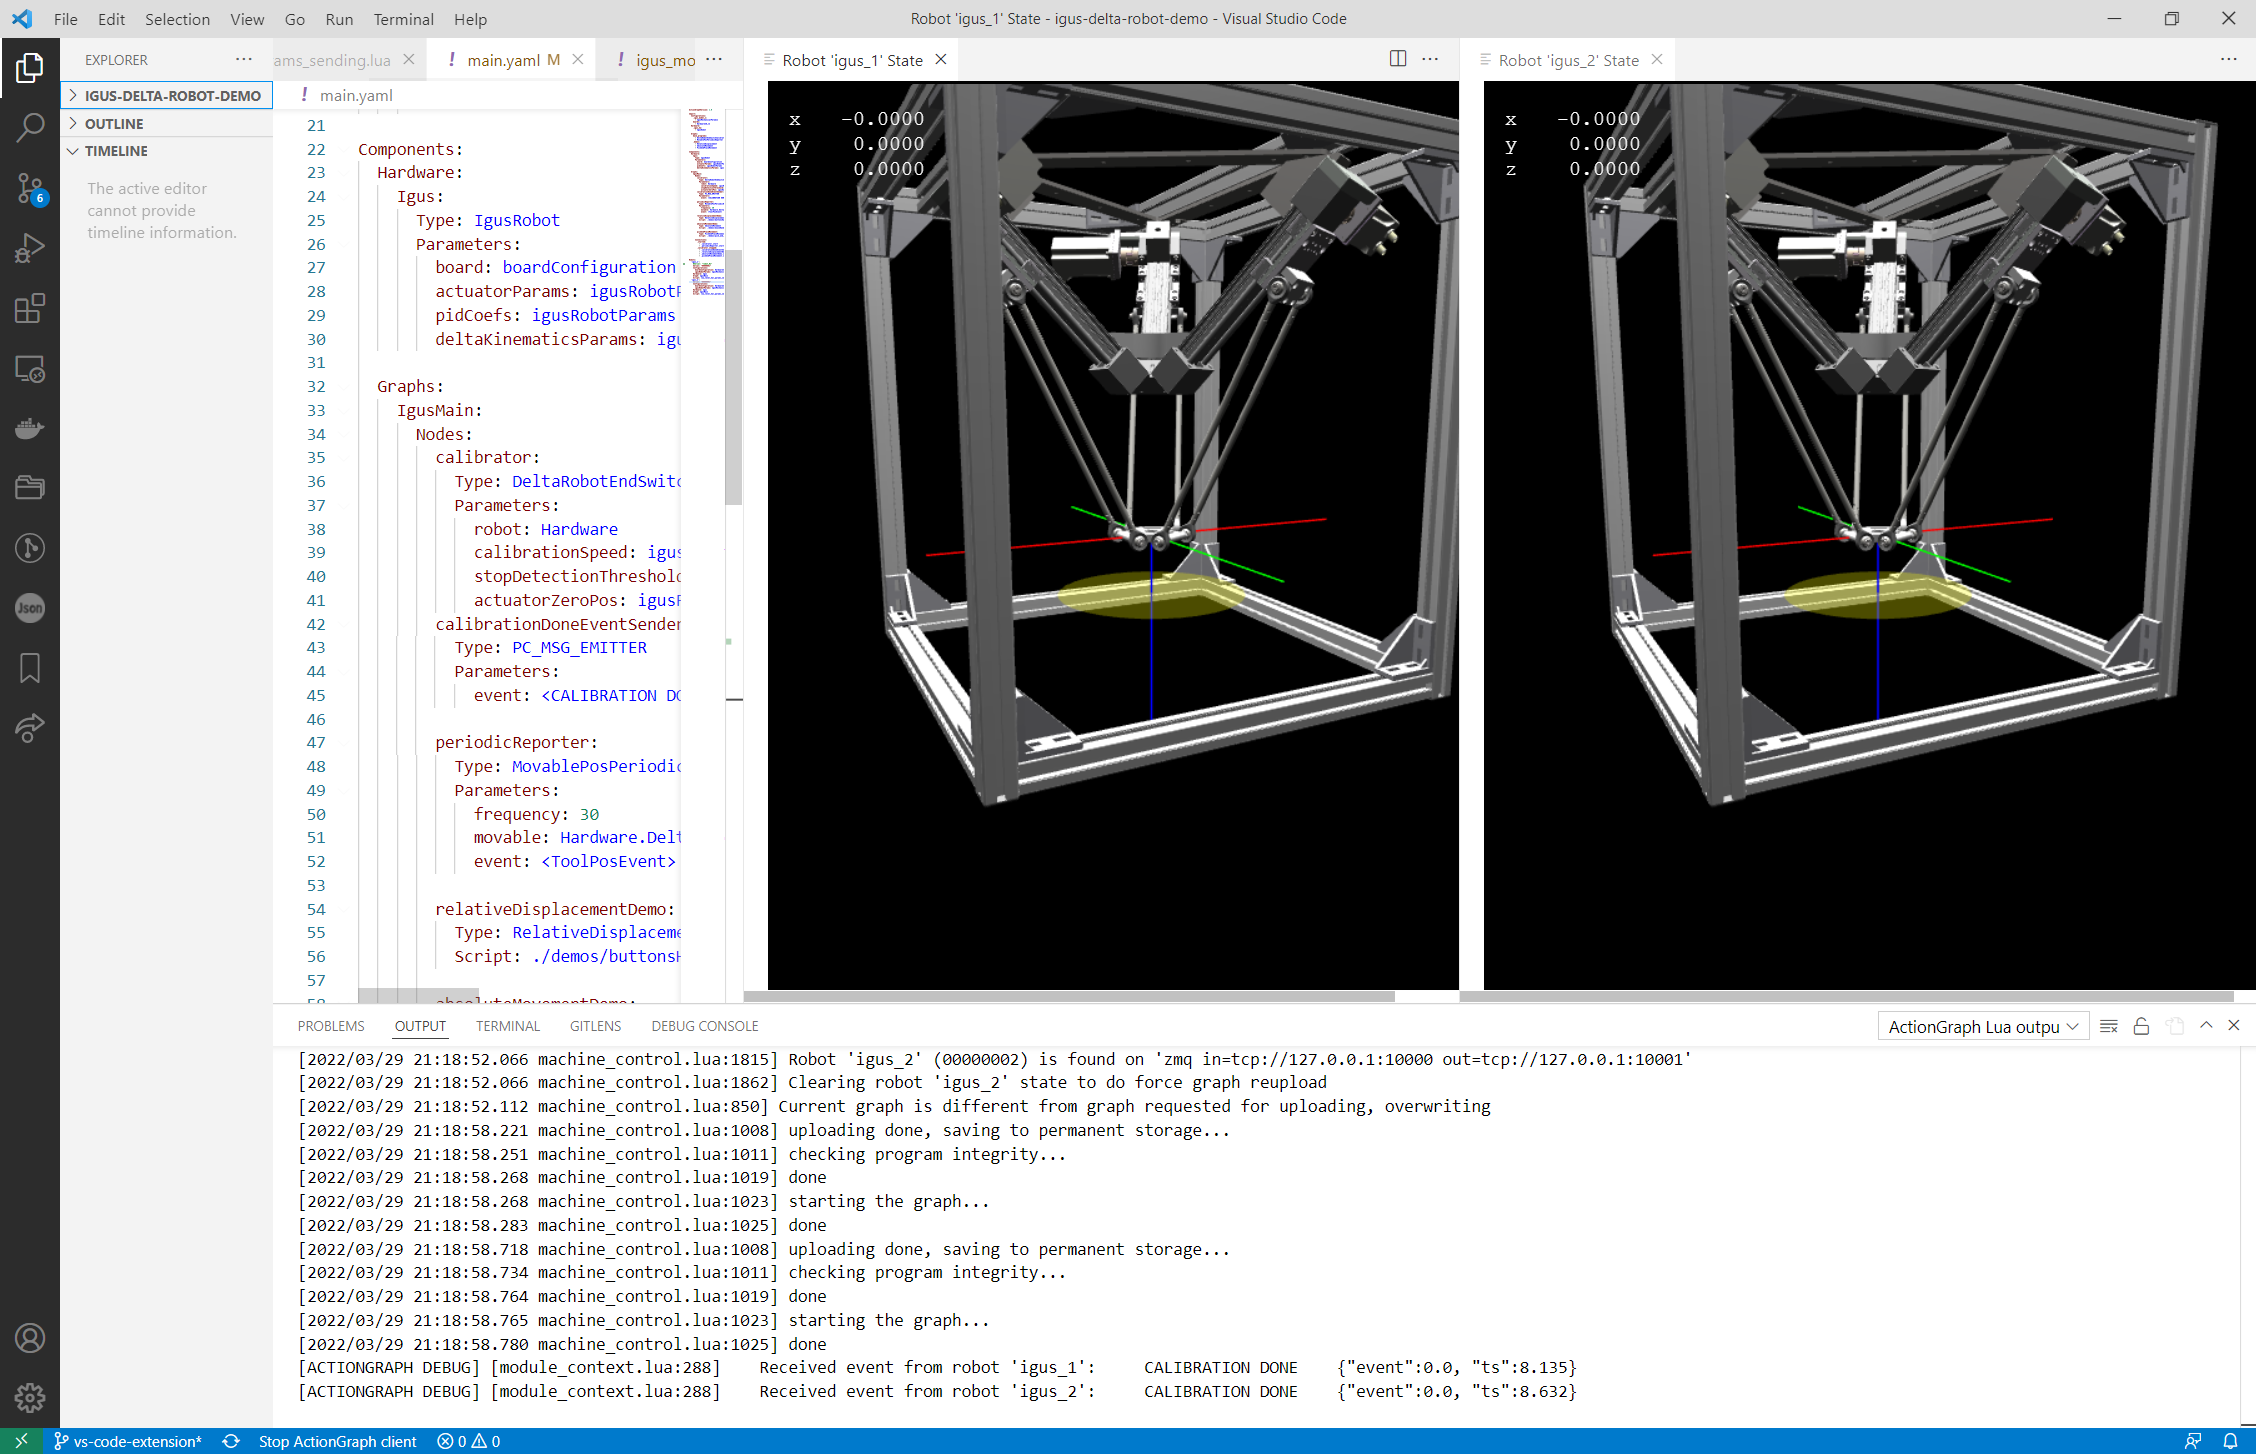Open the Accounts icon
The width and height of the screenshot is (2256, 1454).
click(x=30, y=1338)
